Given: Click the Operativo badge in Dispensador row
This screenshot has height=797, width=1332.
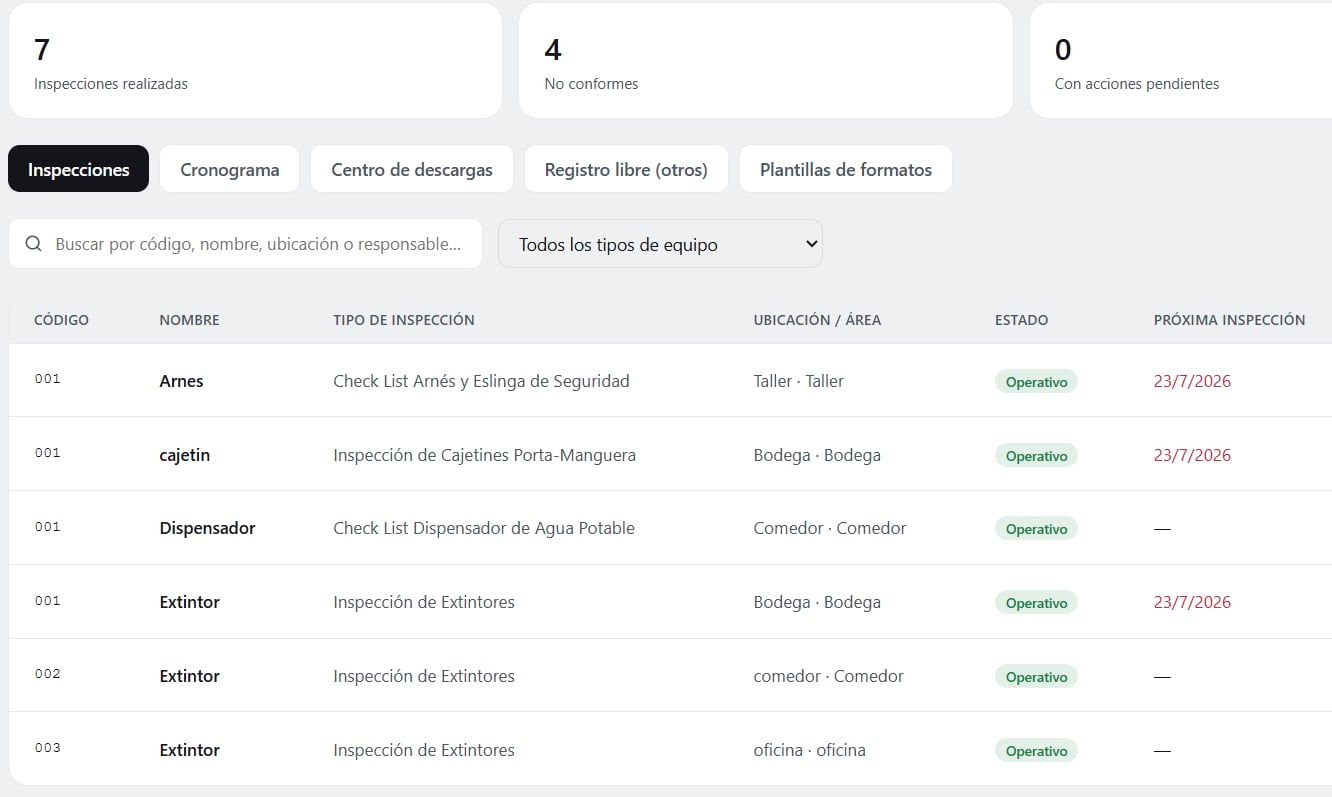Looking at the screenshot, I should pyautogui.click(x=1036, y=529).
